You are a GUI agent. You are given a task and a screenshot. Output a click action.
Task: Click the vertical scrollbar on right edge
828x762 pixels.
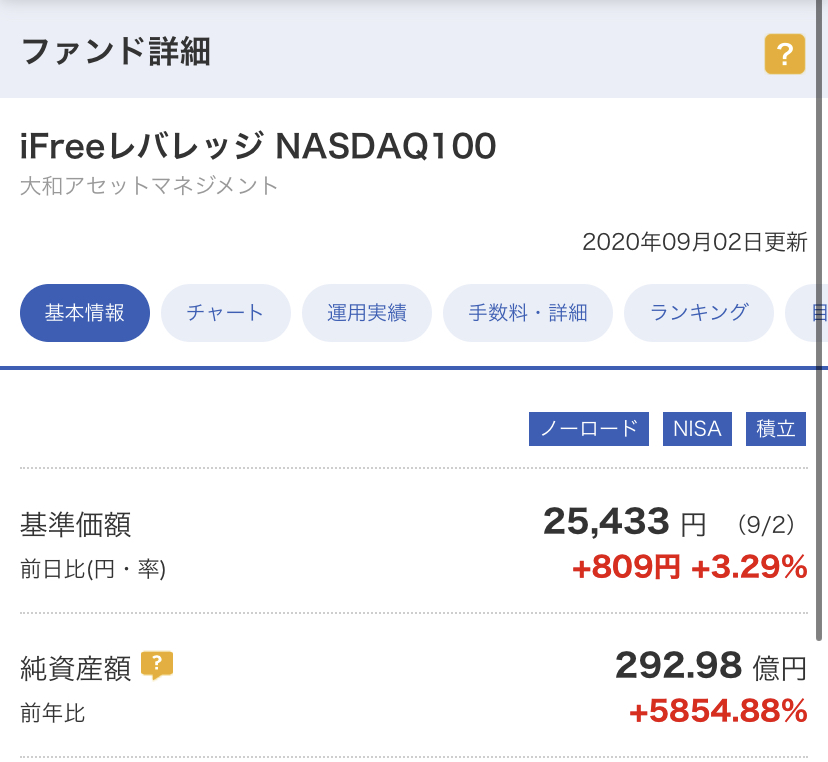819,320
